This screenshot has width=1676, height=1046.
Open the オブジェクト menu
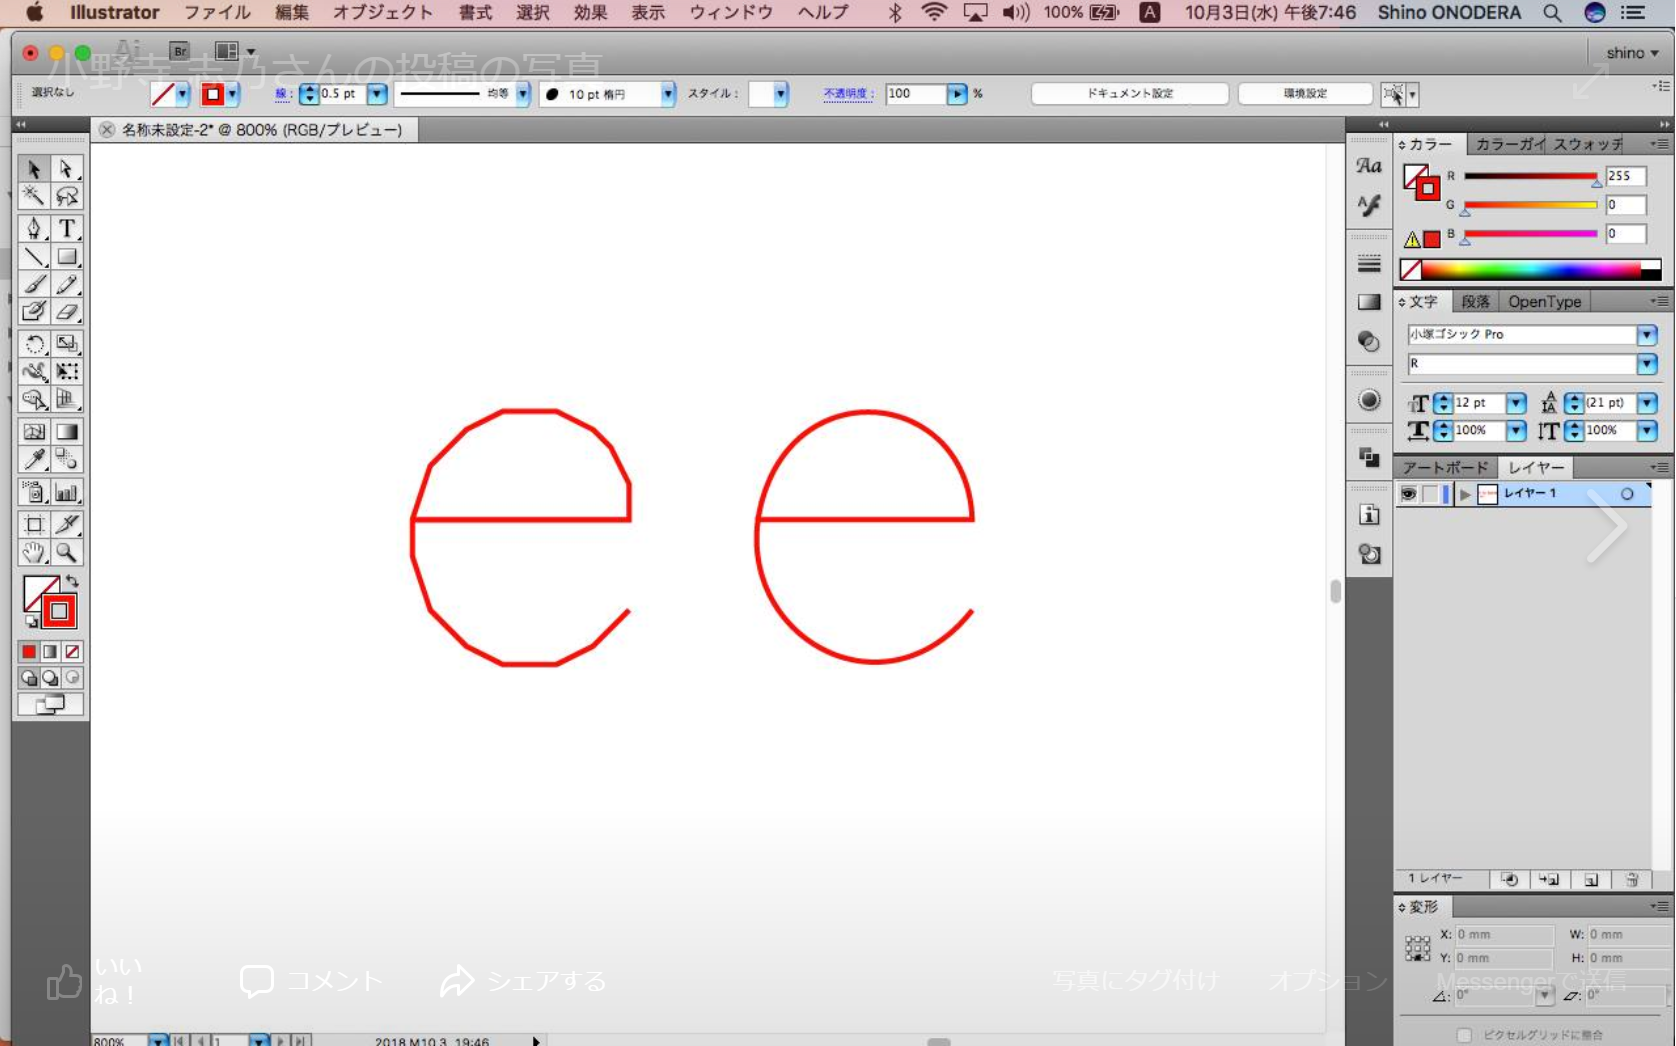(383, 12)
